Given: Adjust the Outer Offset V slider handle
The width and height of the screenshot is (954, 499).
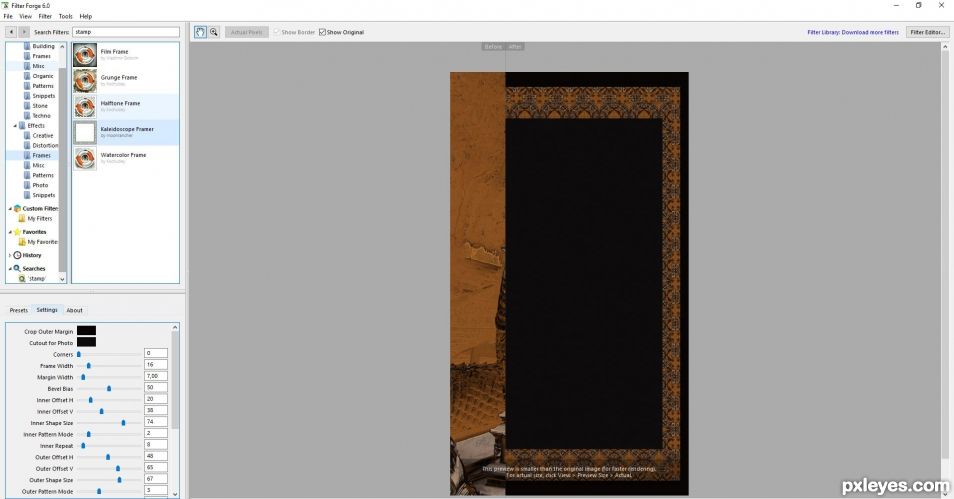Looking at the screenshot, I should (x=118, y=469).
